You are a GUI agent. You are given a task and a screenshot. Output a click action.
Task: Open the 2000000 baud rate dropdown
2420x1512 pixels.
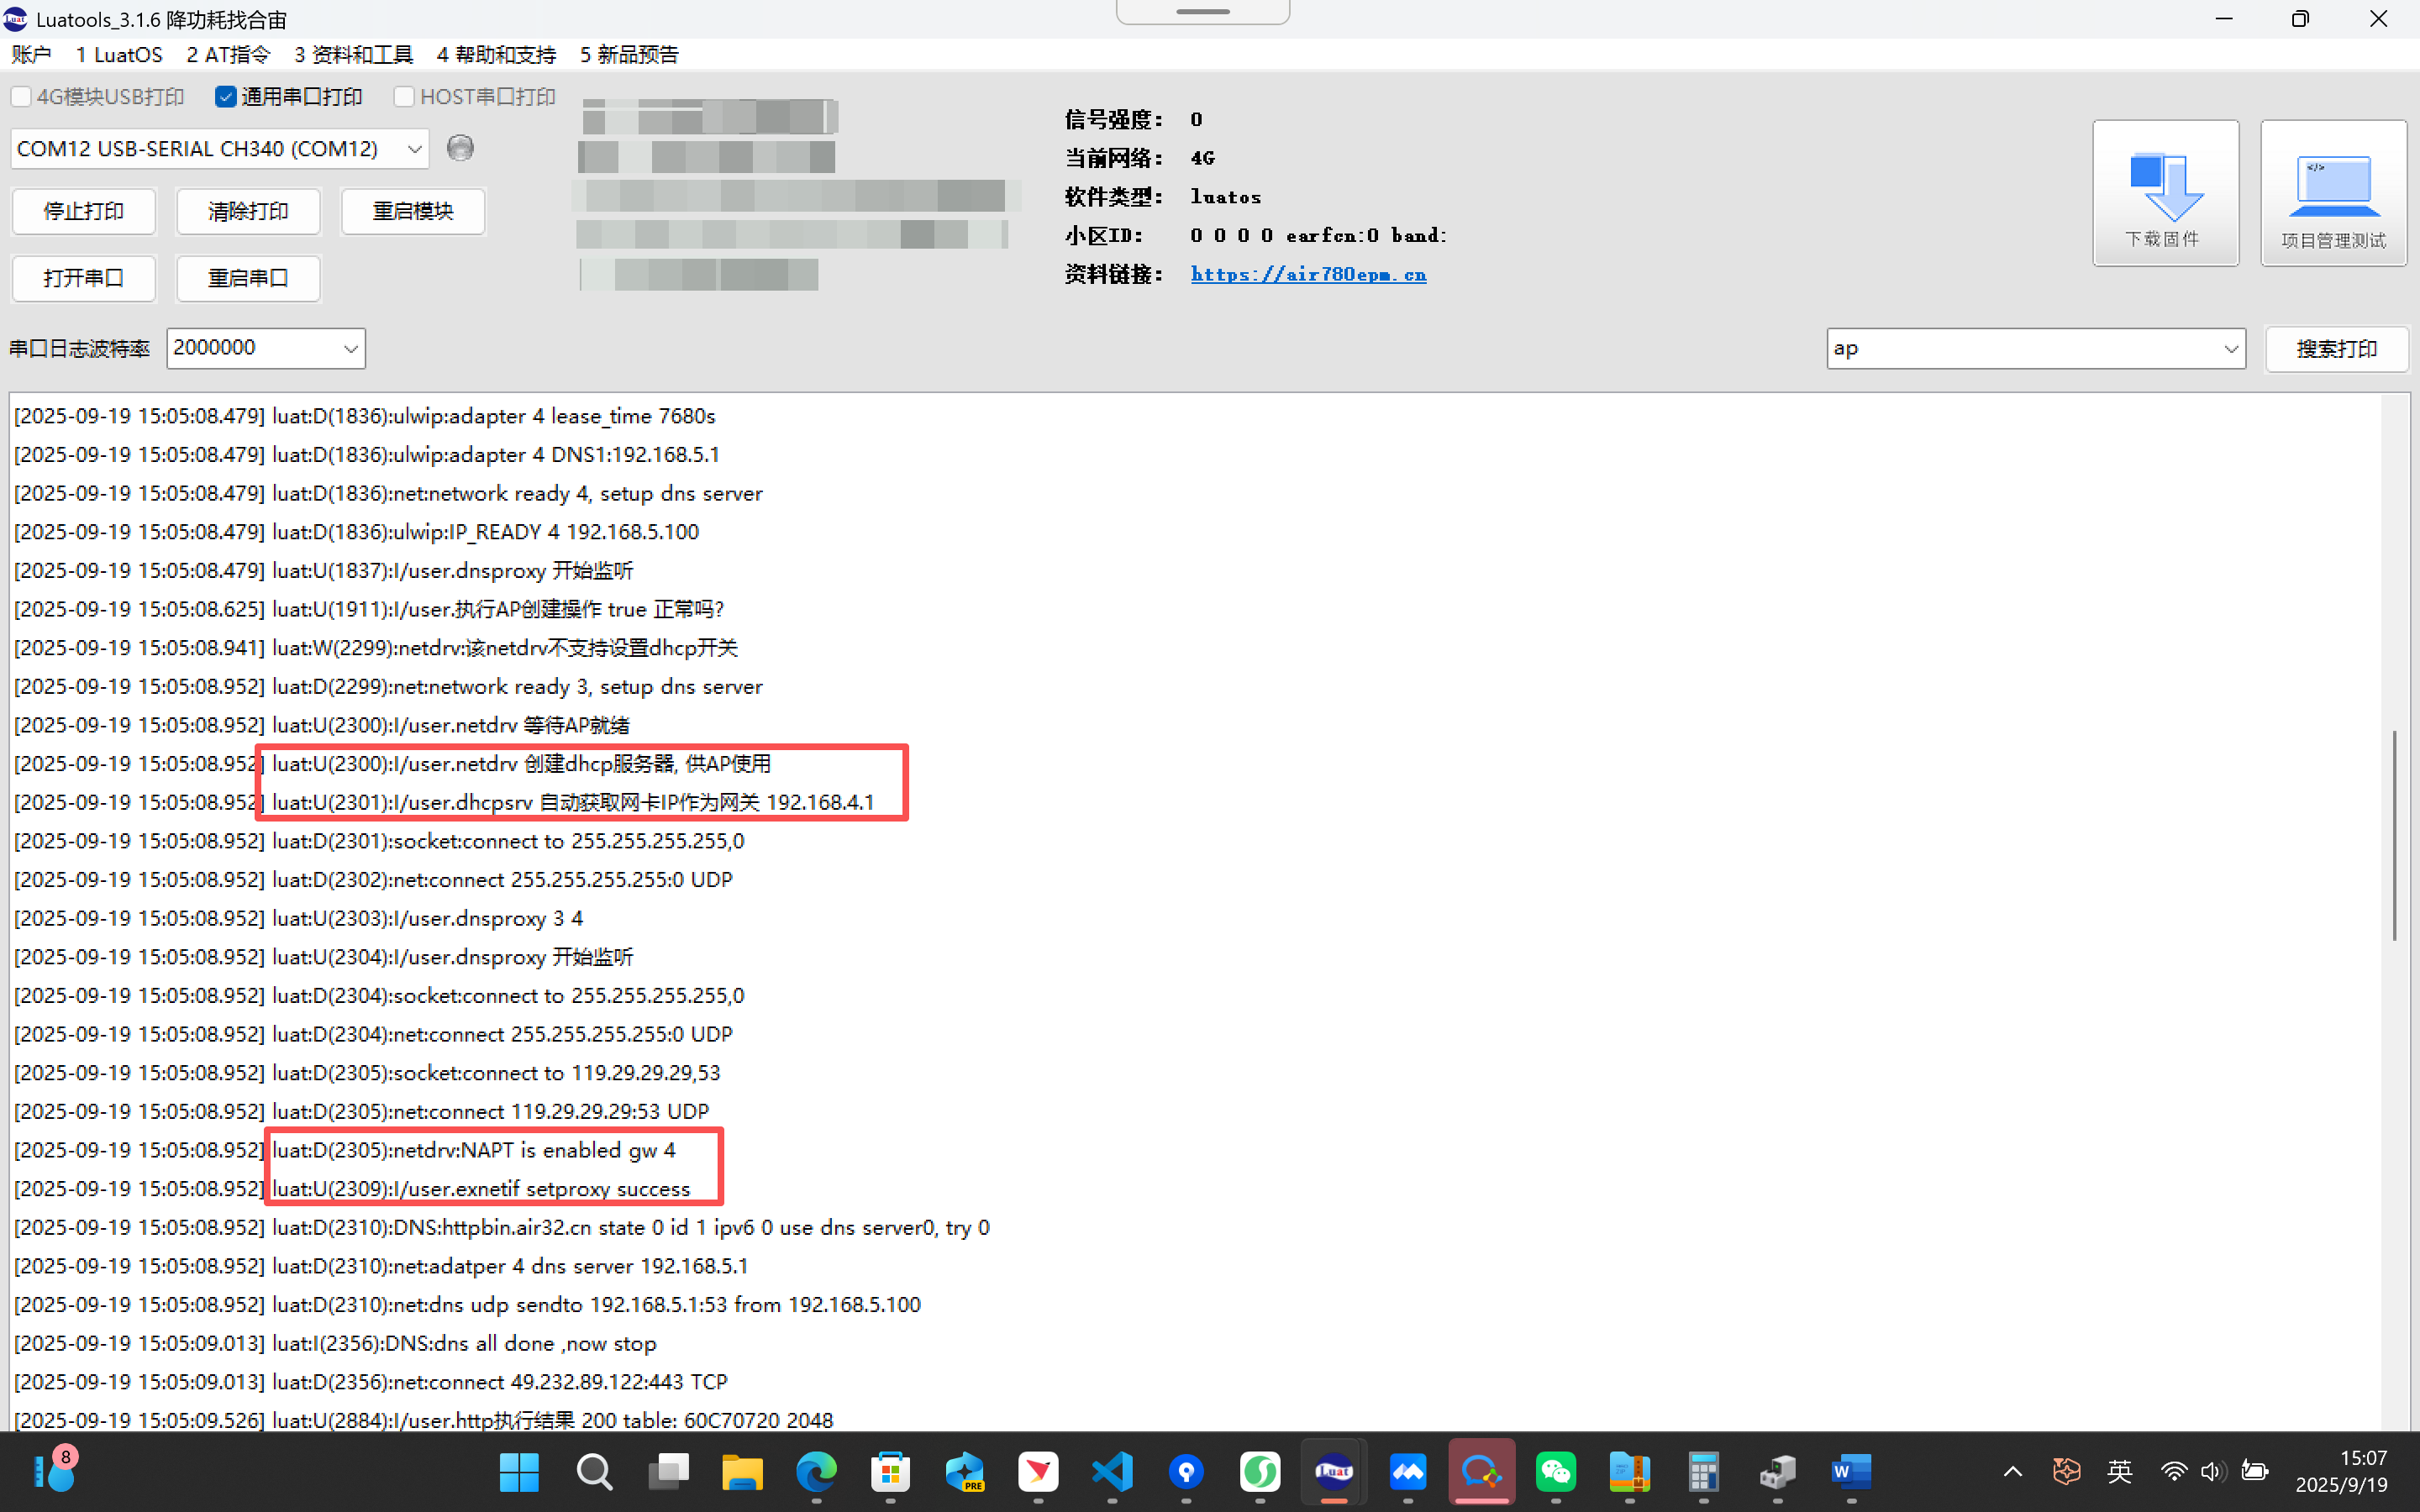click(x=350, y=348)
